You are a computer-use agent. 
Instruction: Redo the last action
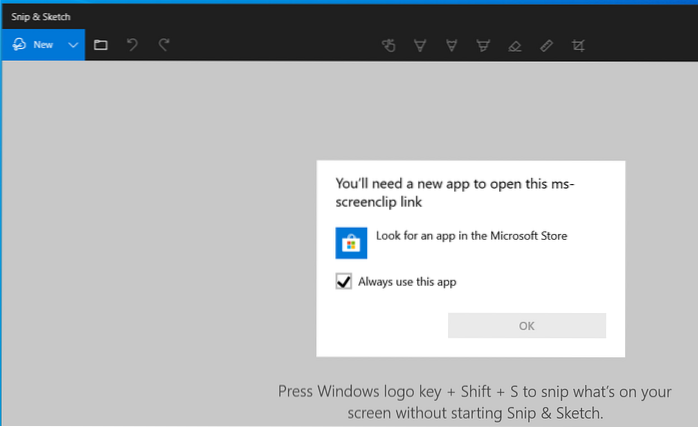[164, 45]
